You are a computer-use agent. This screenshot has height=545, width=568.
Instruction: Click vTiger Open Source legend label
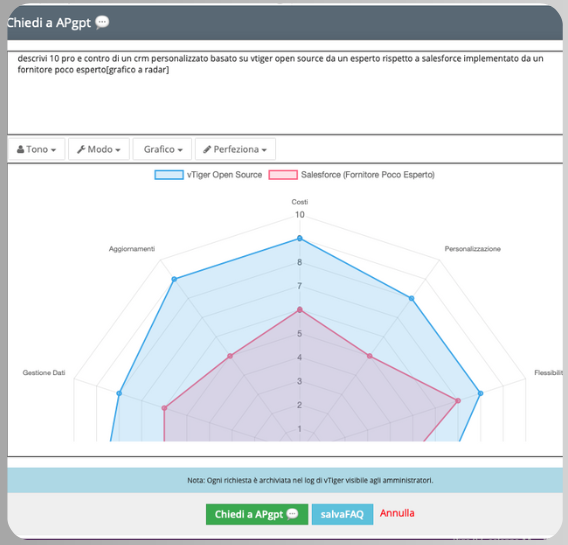225,175
